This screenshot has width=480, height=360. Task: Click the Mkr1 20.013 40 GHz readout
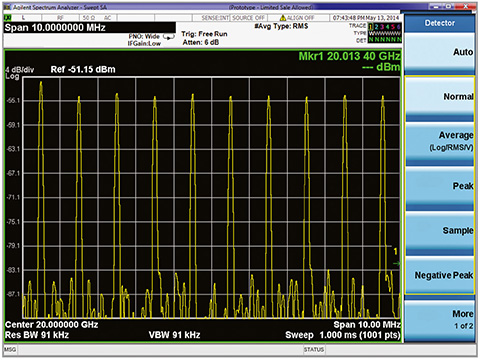[349, 56]
